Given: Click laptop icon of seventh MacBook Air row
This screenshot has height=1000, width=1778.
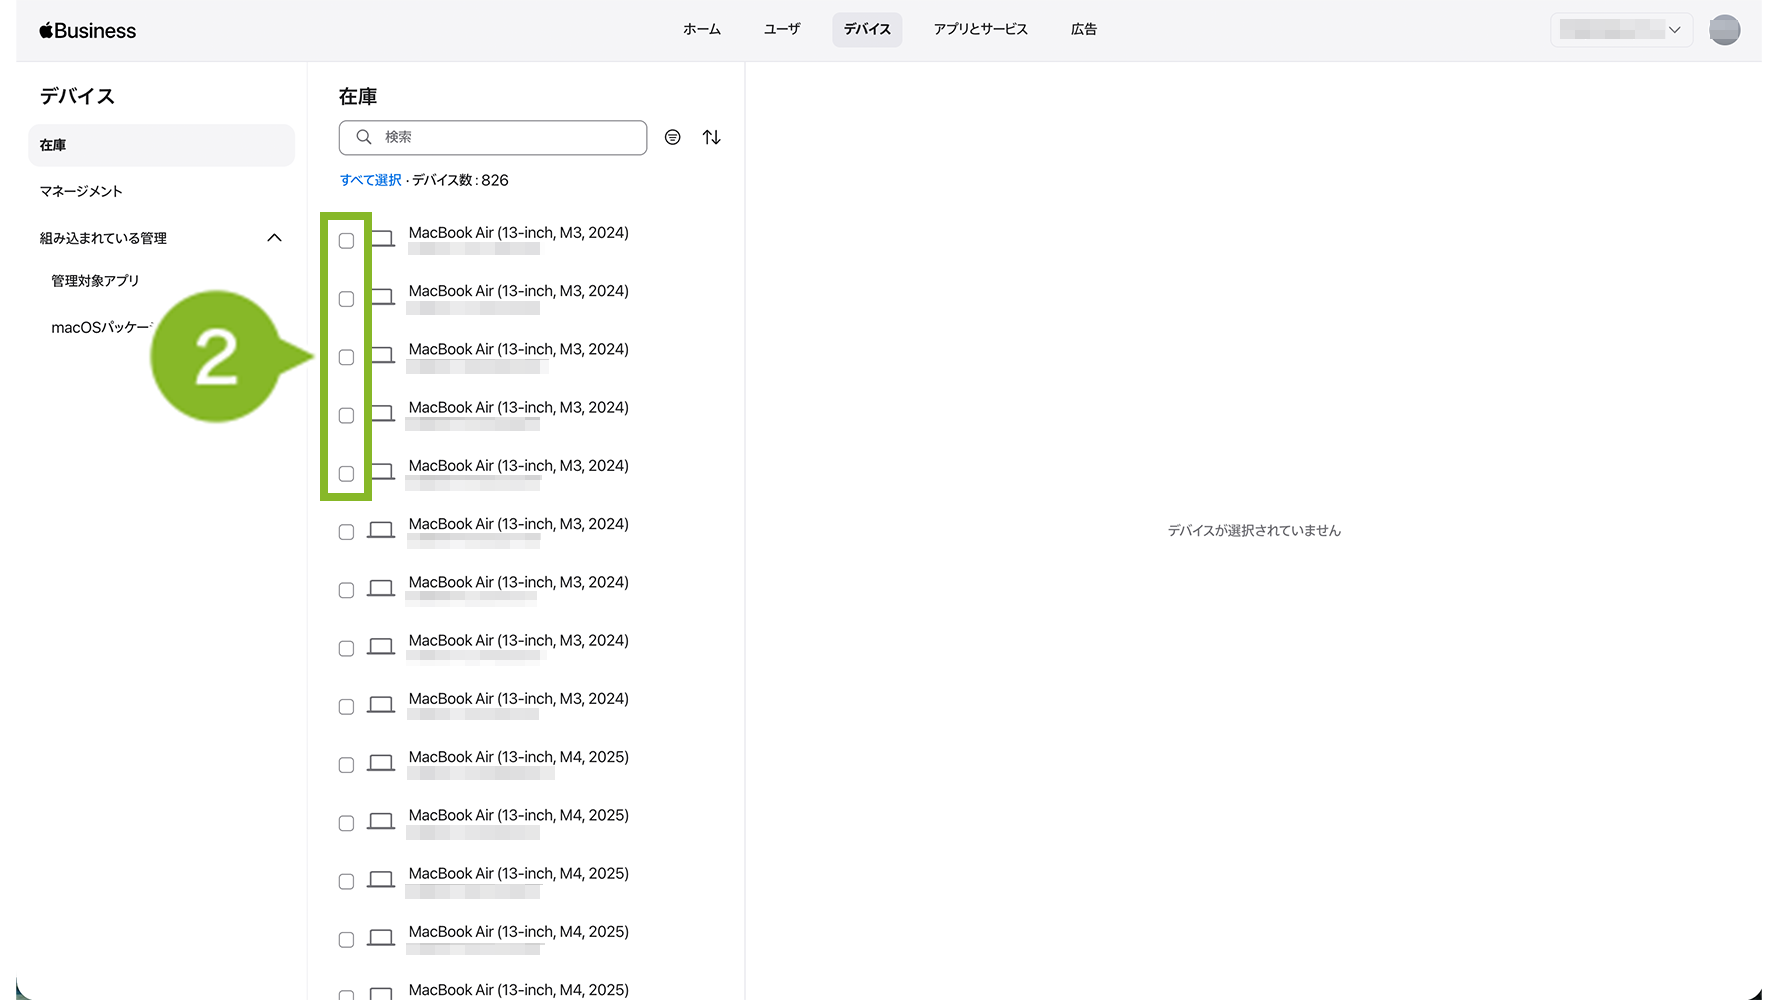Looking at the screenshot, I should [x=380, y=588].
